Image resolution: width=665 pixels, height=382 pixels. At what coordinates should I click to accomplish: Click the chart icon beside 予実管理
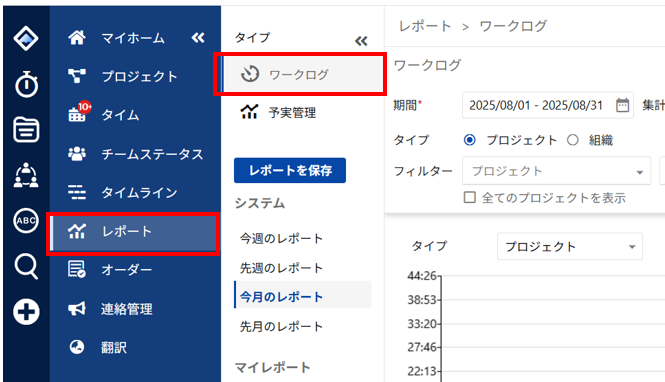pos(249,112)
